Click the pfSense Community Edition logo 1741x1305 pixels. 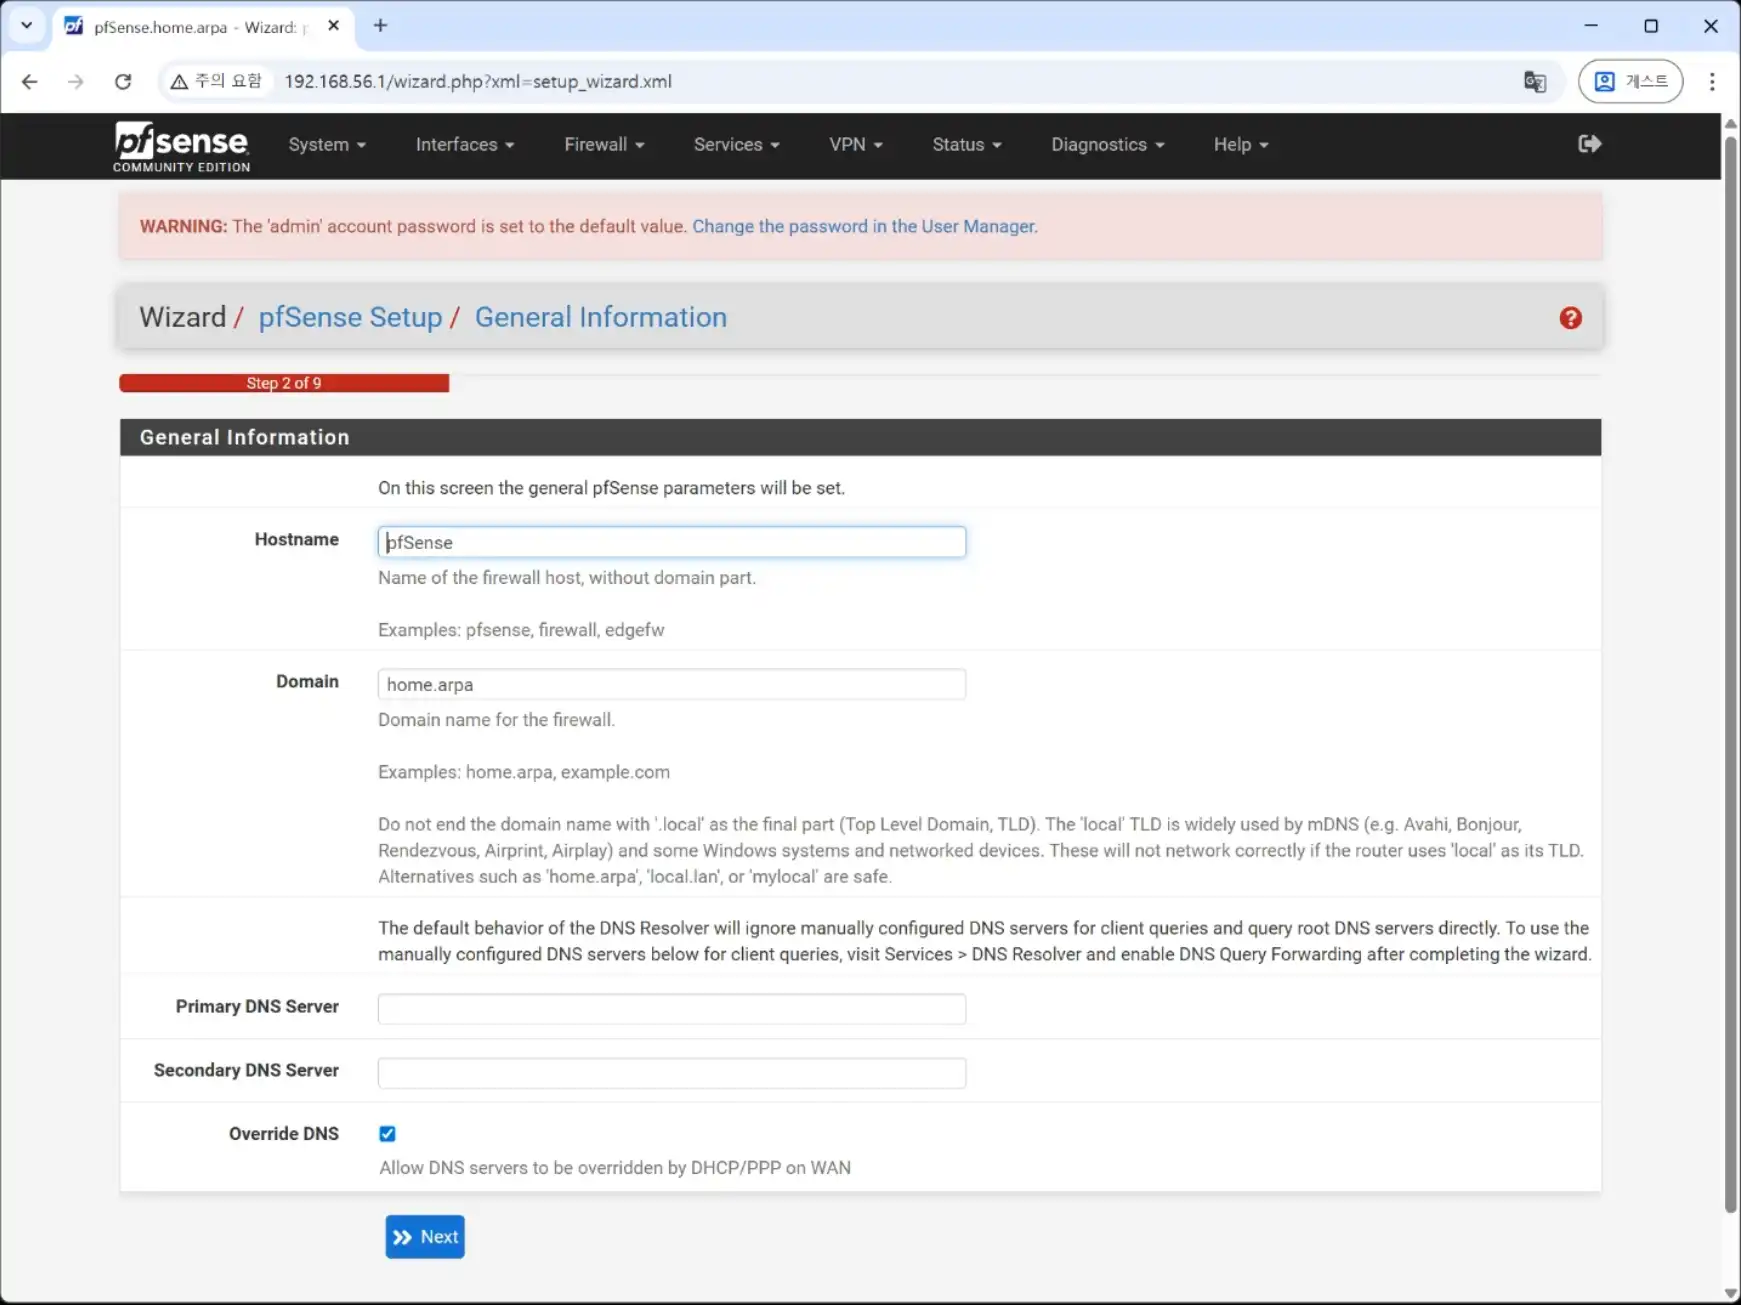click(181, 146)
